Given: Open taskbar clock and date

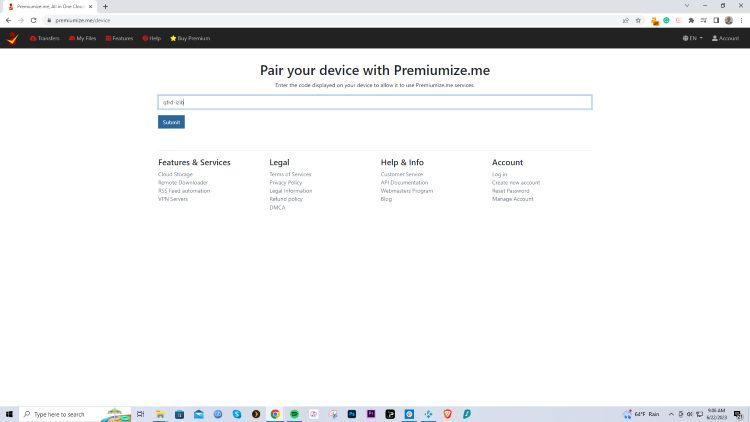Looking at the screenshot, I should tap(717, 414).
